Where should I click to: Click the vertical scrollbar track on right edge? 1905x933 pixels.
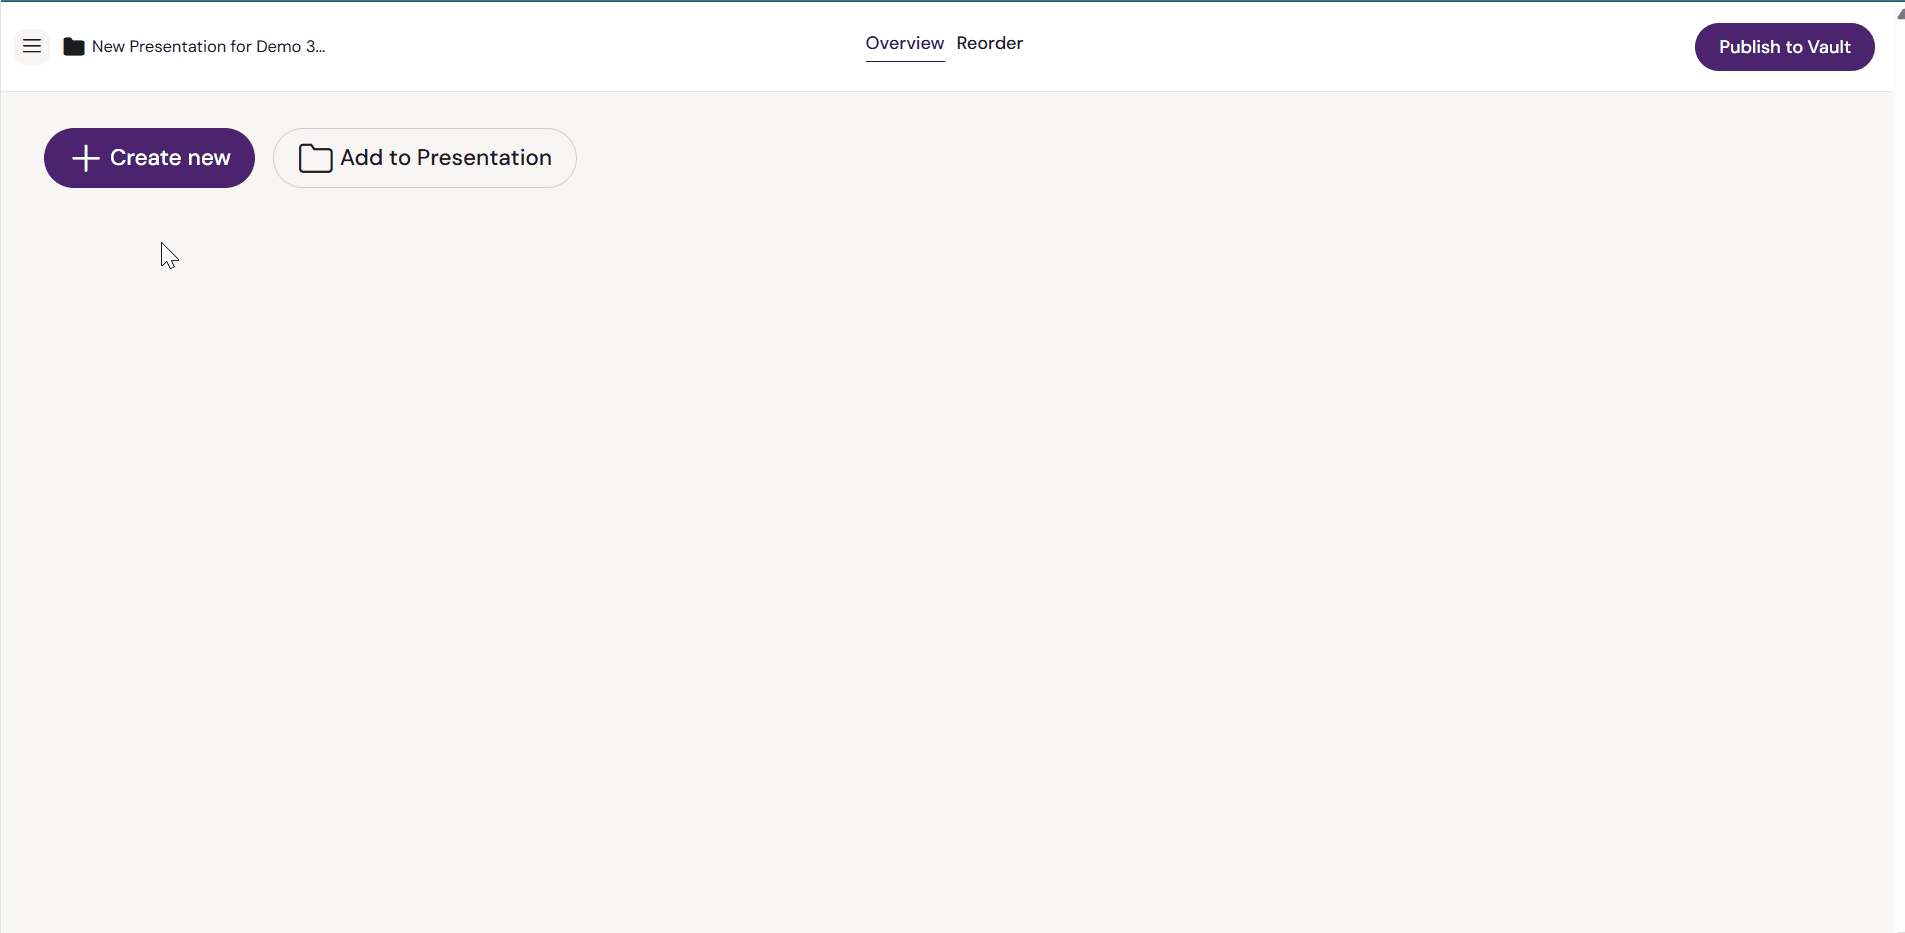pyautogui.click(x=1899, y=470)
